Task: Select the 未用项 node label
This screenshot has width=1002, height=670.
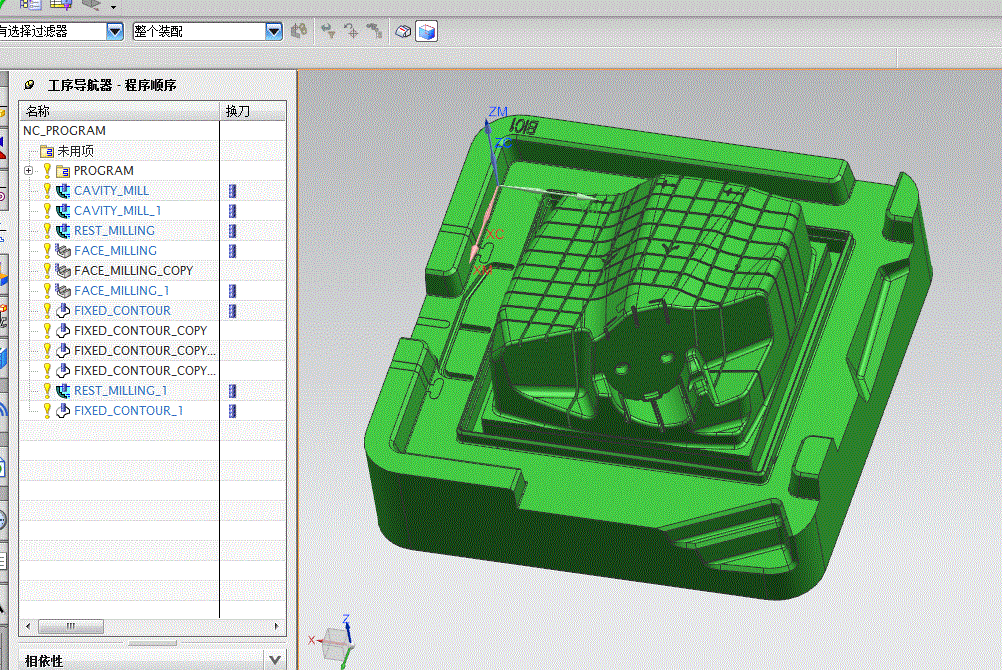Action: coord(75,151)
